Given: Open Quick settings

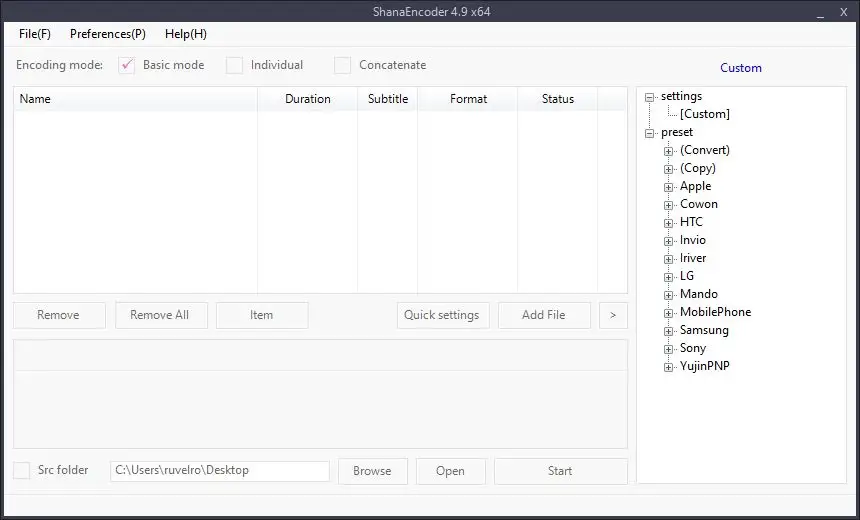Looking at the screenshot, I should [443, 315].
